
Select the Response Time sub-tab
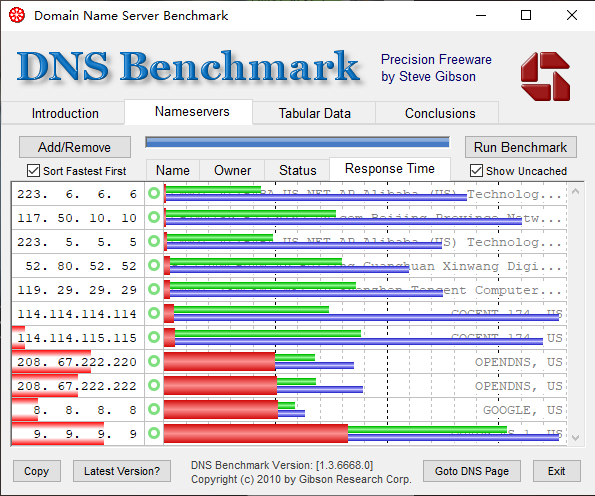390,168
